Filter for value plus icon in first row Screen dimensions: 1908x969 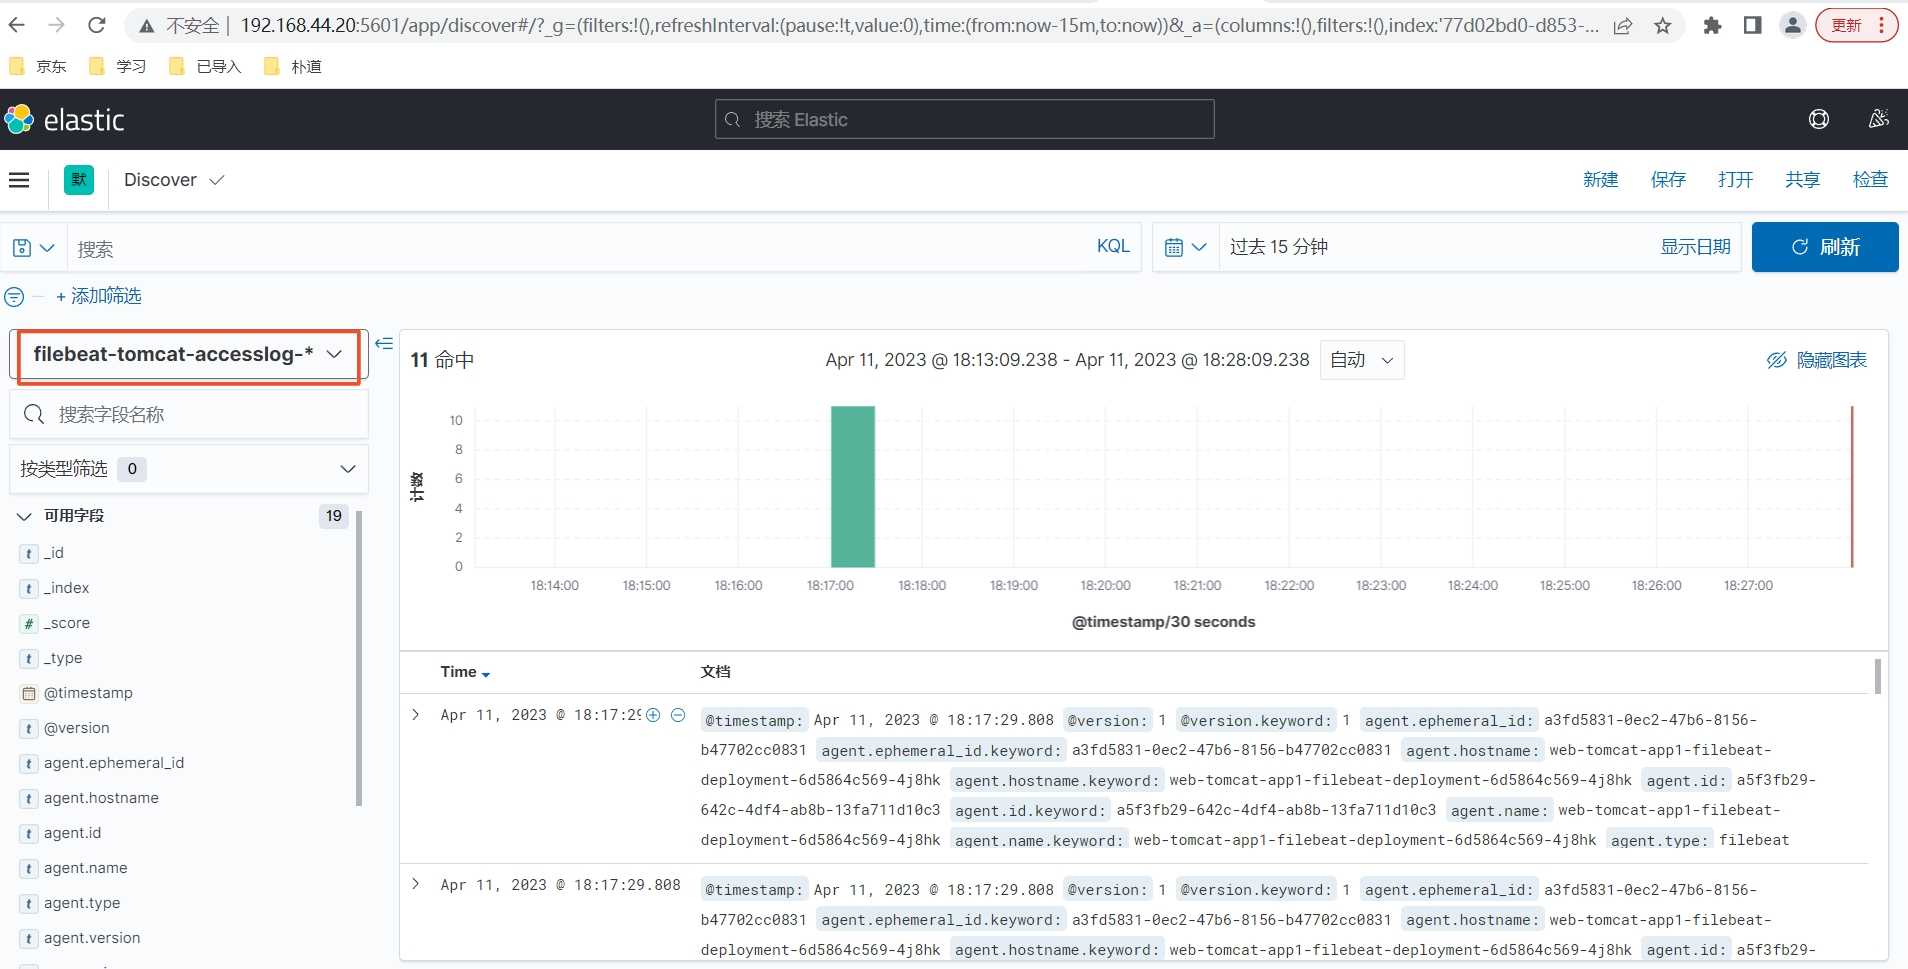653,715
